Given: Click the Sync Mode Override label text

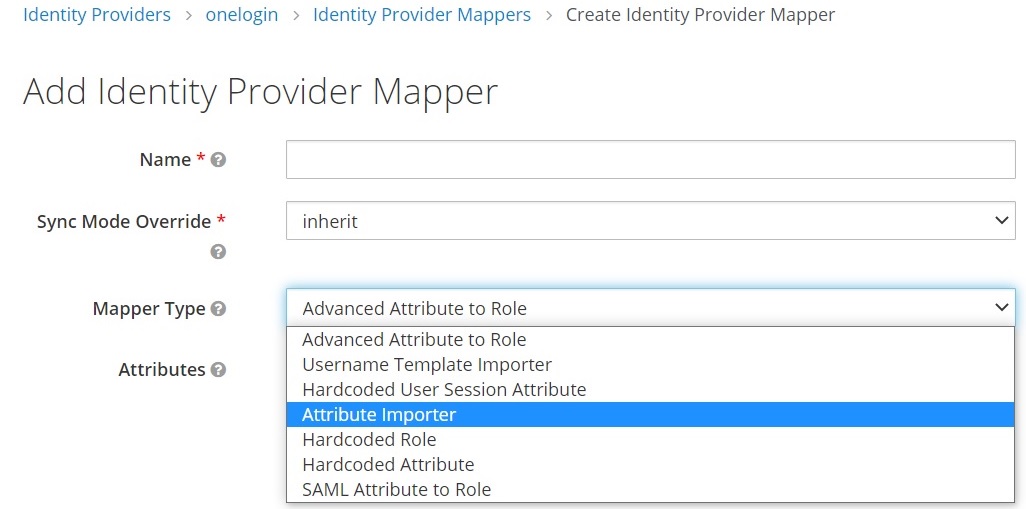Looking at the screenshot, I should pyautogui.click(x=124, y=222).
